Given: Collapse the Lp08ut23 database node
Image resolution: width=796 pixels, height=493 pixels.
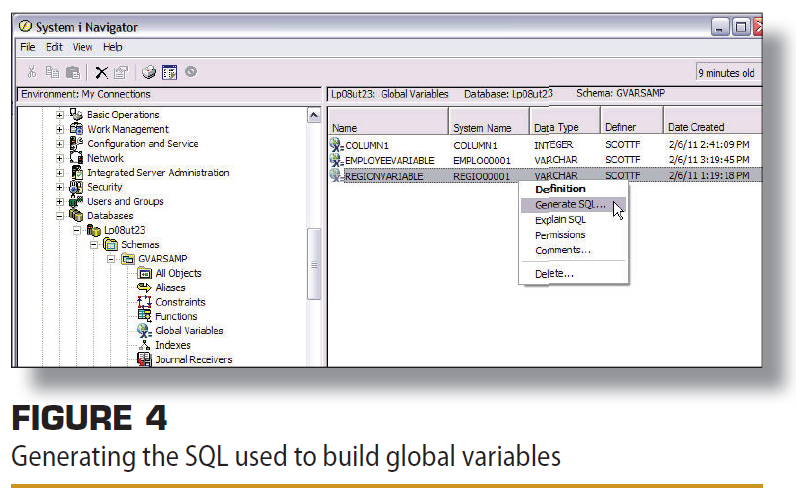Looking at the screenshot, I should [77, 230].
